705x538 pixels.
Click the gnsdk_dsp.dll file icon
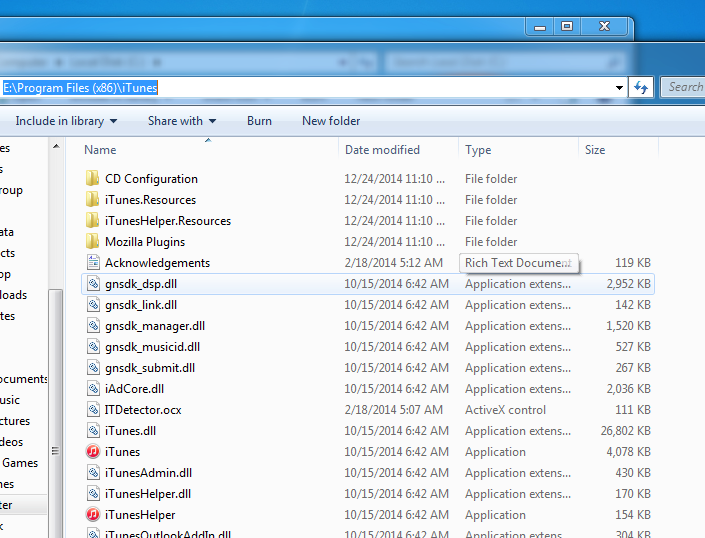(93, 284)
